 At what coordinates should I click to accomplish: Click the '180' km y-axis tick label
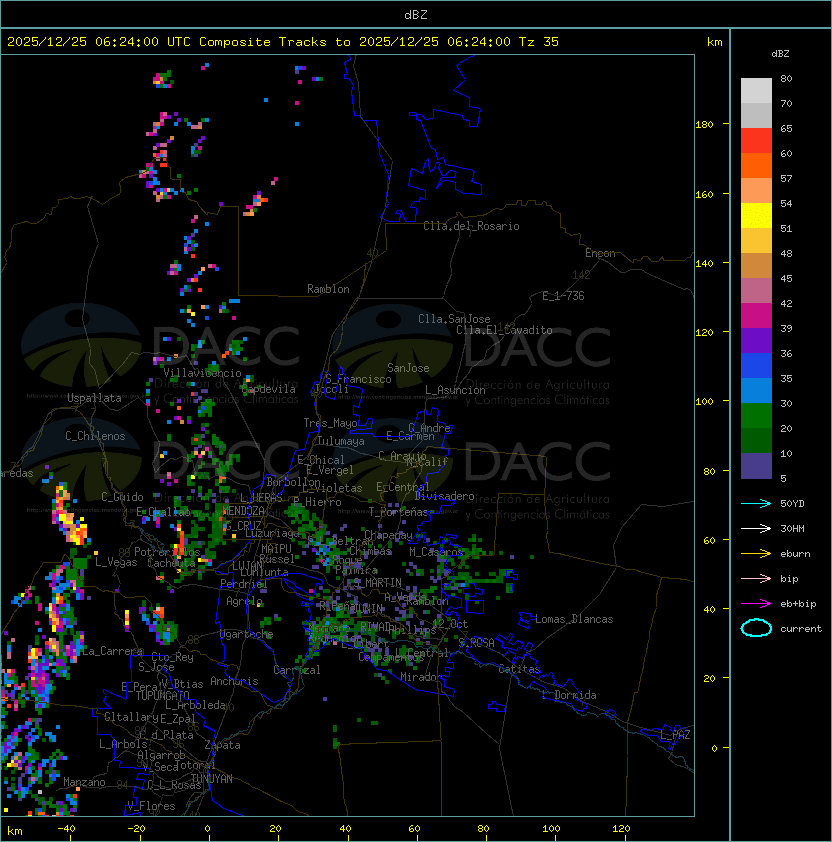tap(704, 124)
